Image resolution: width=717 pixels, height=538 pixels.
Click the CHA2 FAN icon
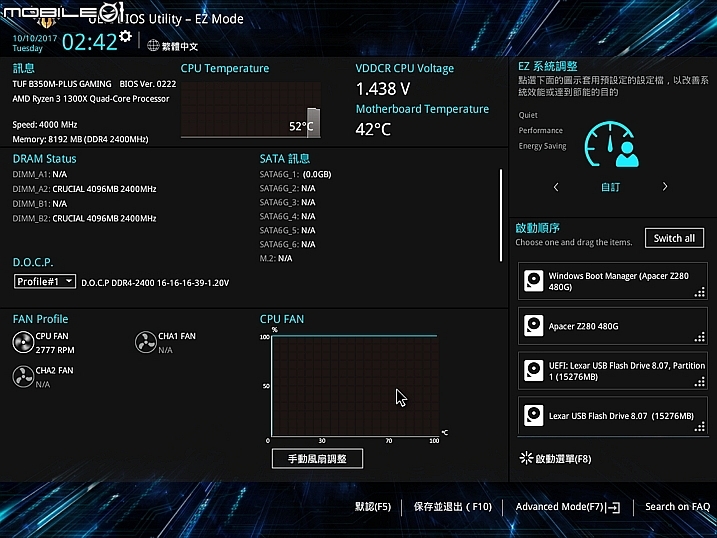[x=23, y=377]
